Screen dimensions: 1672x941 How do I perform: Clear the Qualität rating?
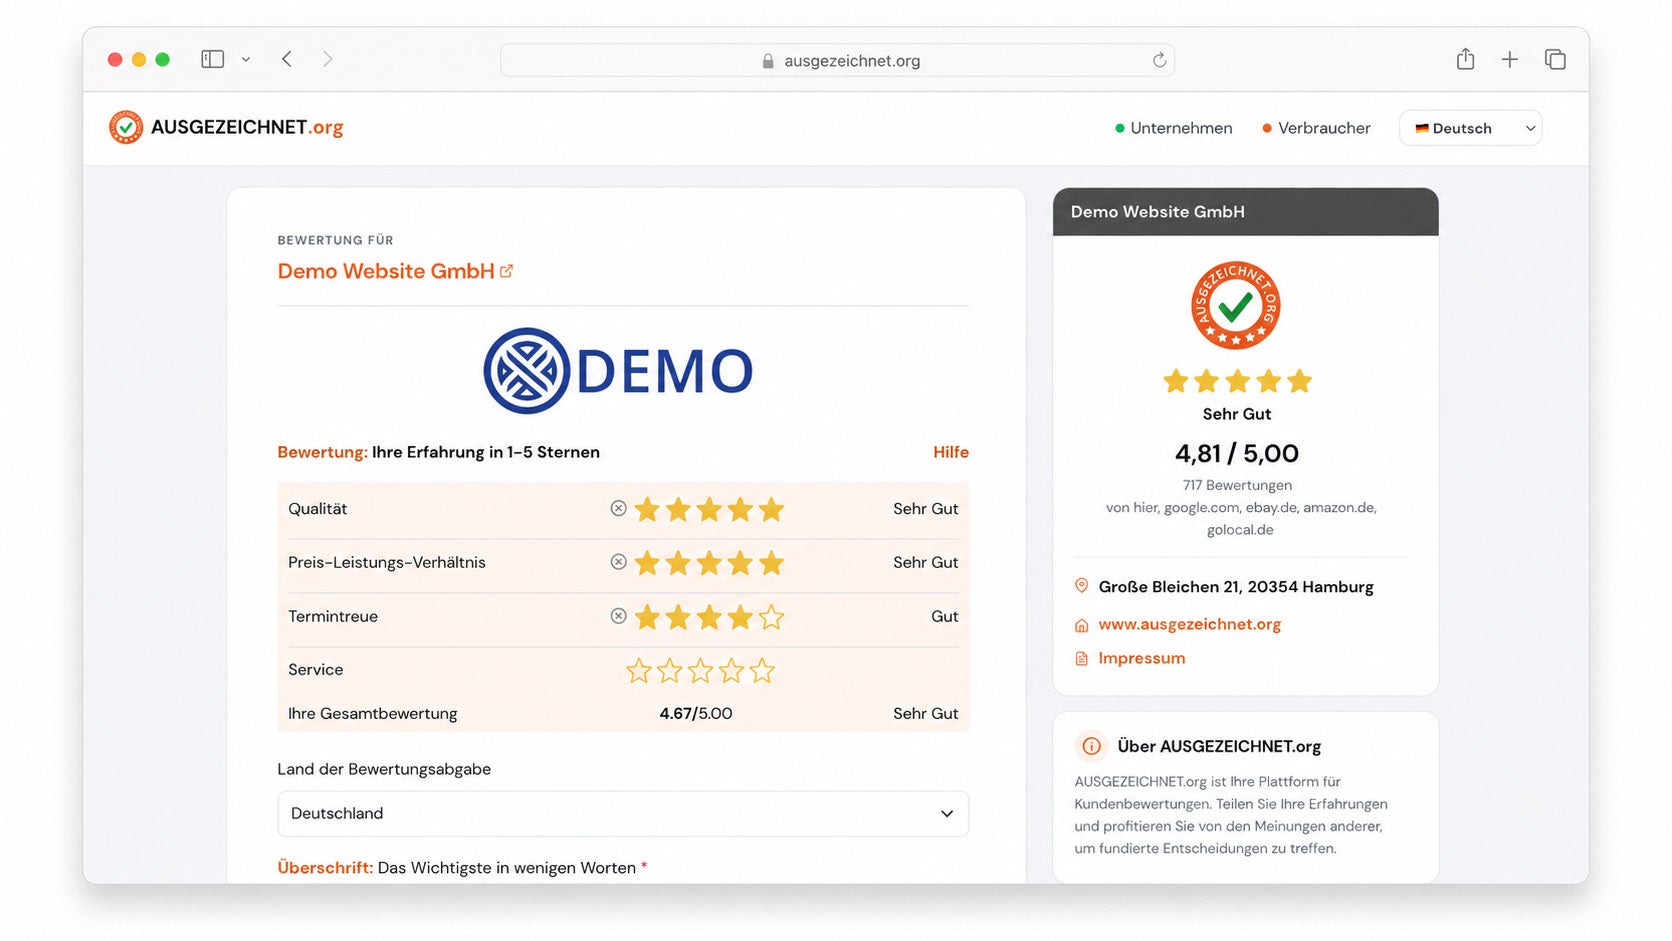[x=619, y=508]
